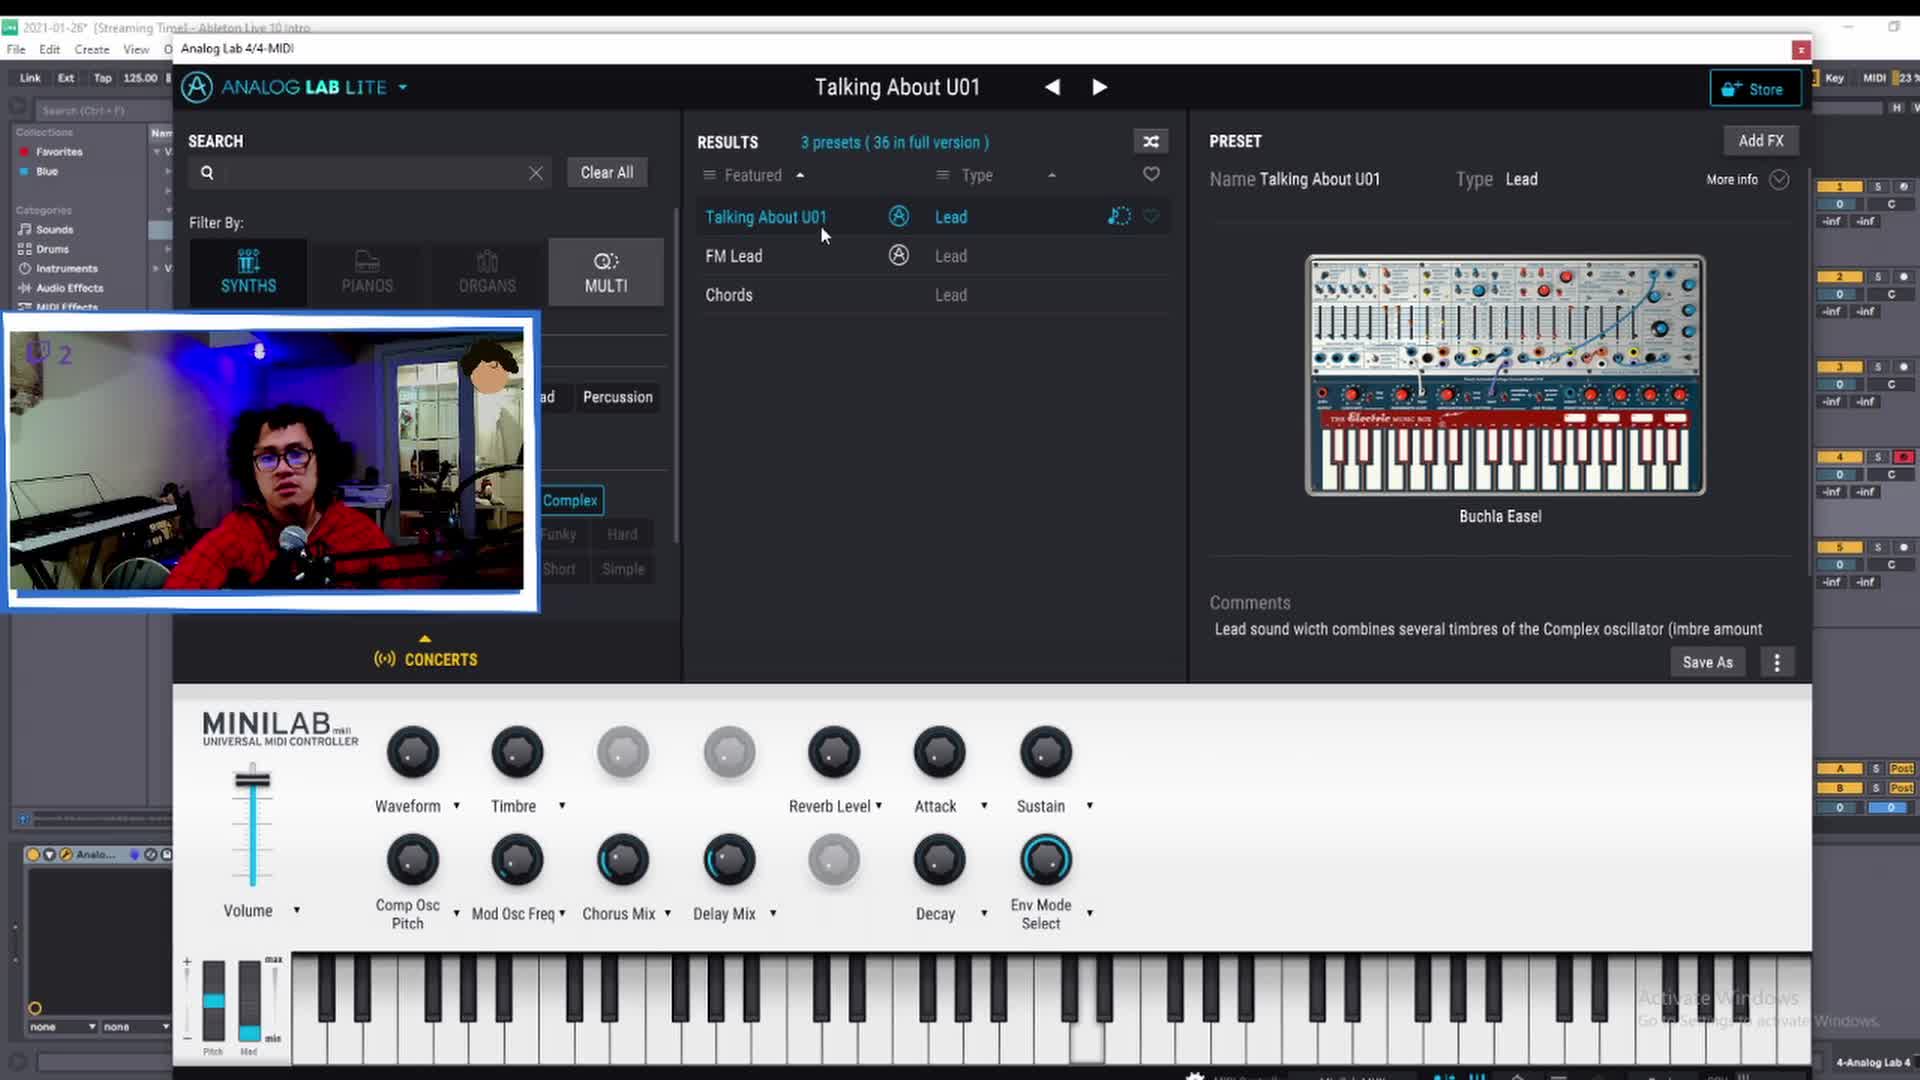Adjust the Comp Osc Pitch knob
This screenshot has height=1080, width=1920.
[412, 860]
